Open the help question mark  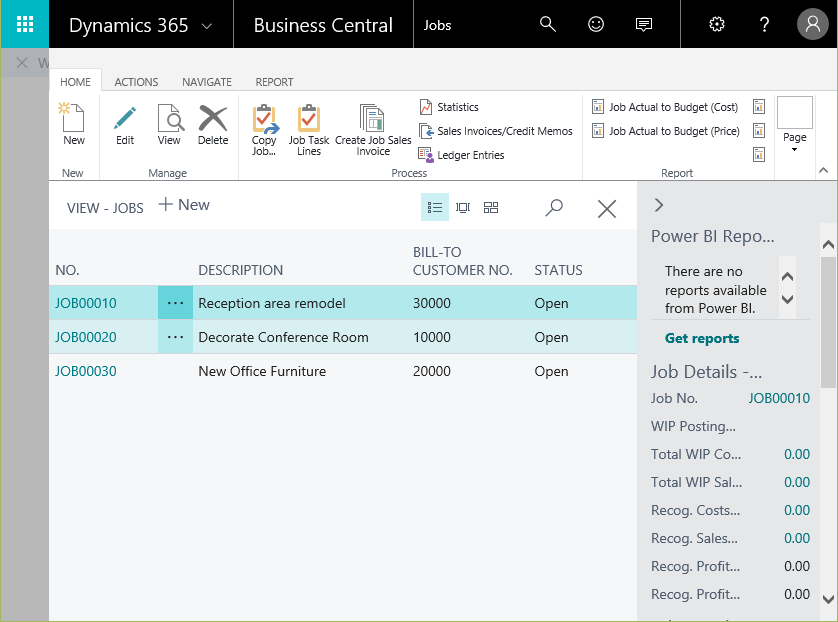tap(764, 24)
